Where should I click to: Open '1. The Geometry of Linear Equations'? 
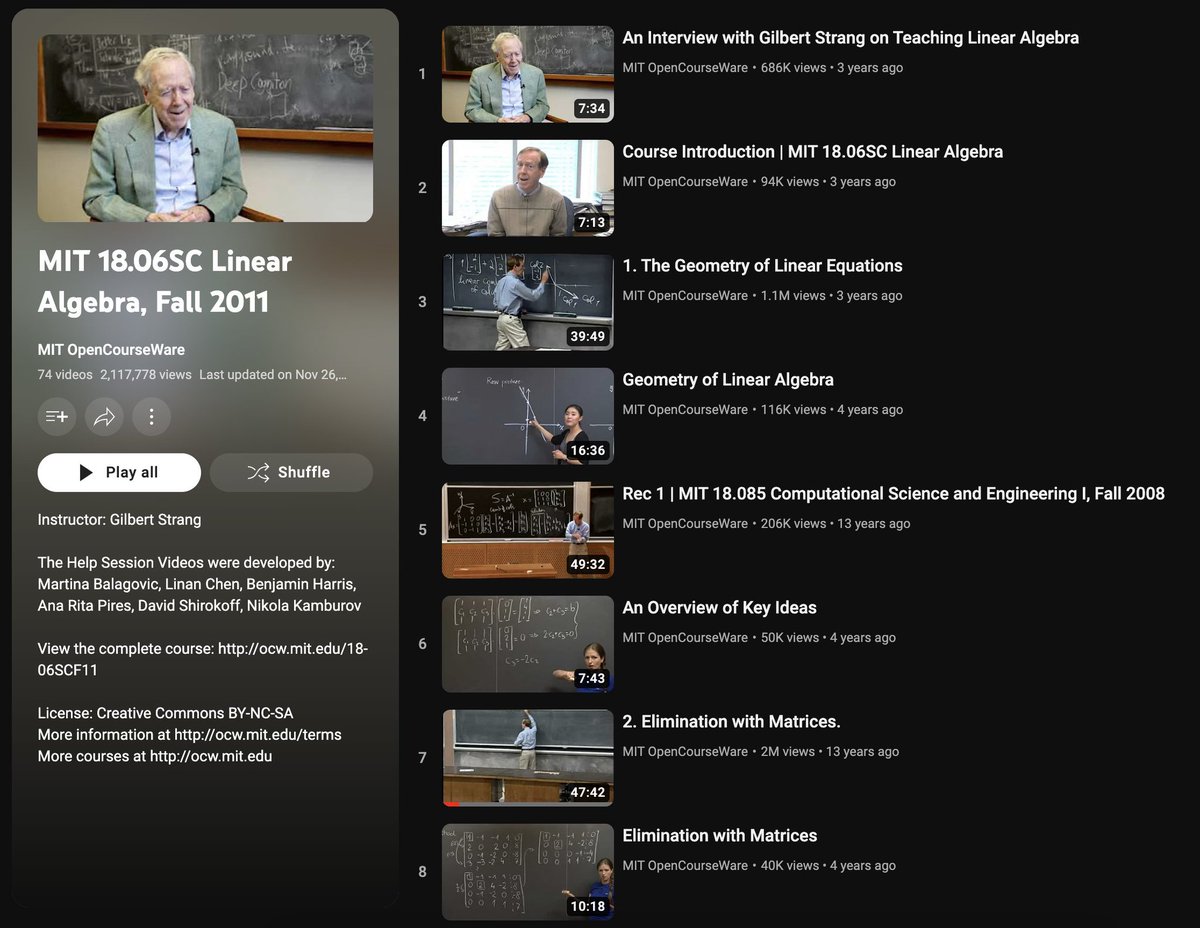click(762, 266)
